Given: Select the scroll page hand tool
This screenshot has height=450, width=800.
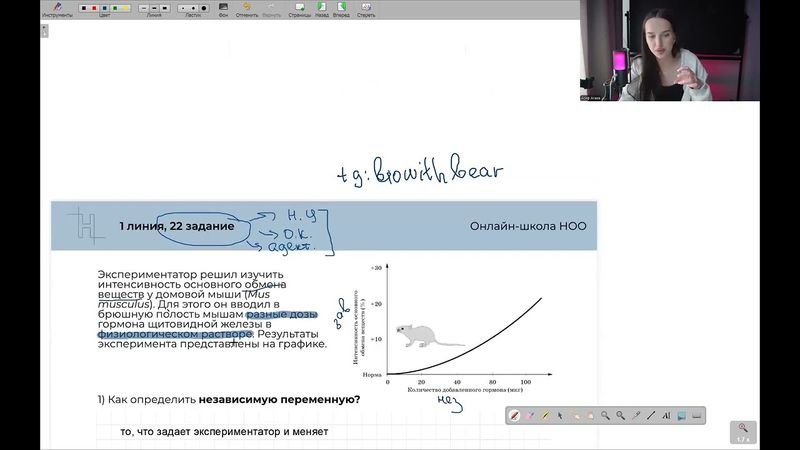Looking at the screenshot, I should click(590, 416).
